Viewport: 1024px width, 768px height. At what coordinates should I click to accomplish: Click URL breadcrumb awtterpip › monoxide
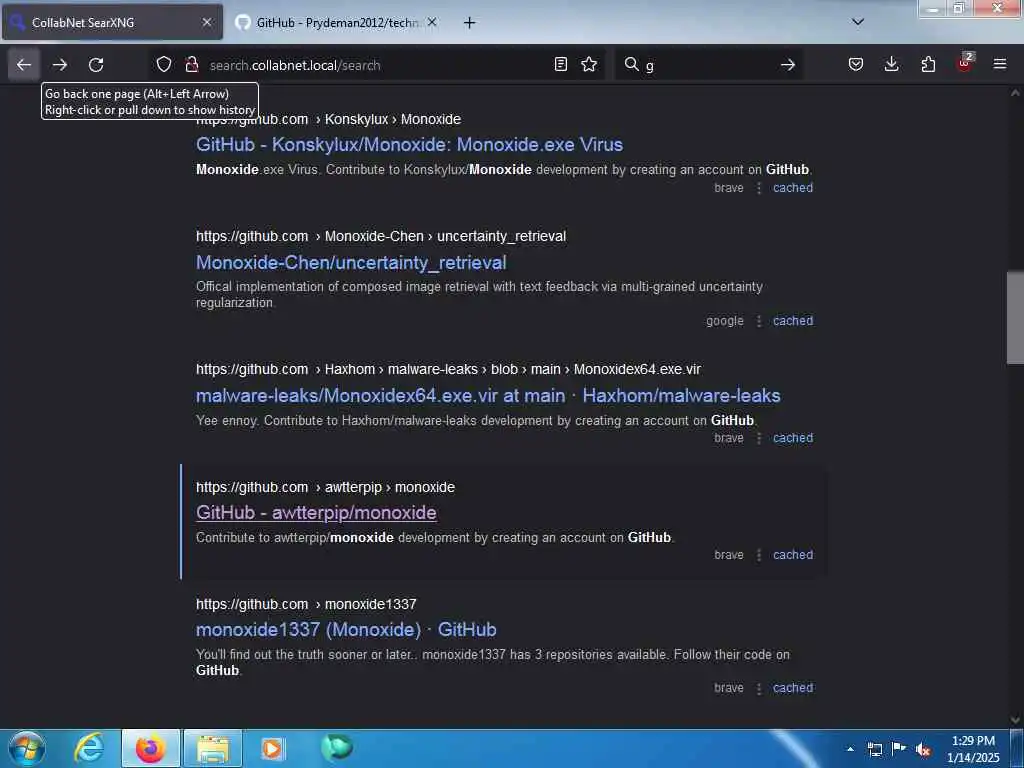pos(390,487)
